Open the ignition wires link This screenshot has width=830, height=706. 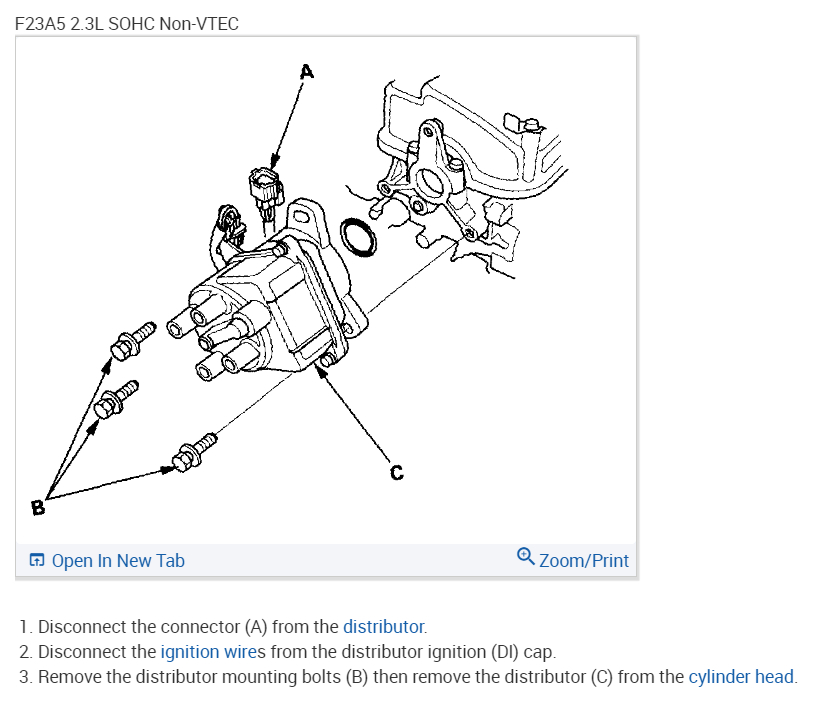coord(213,651)
